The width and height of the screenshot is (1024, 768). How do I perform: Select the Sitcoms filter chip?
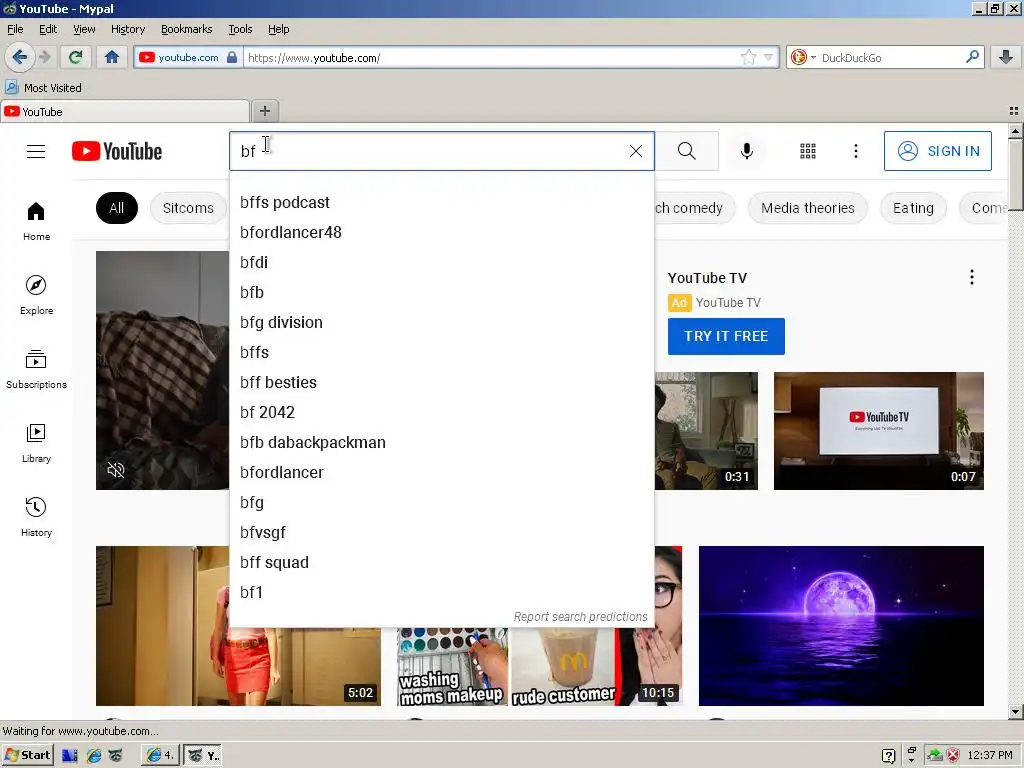(x=188, y=208)
